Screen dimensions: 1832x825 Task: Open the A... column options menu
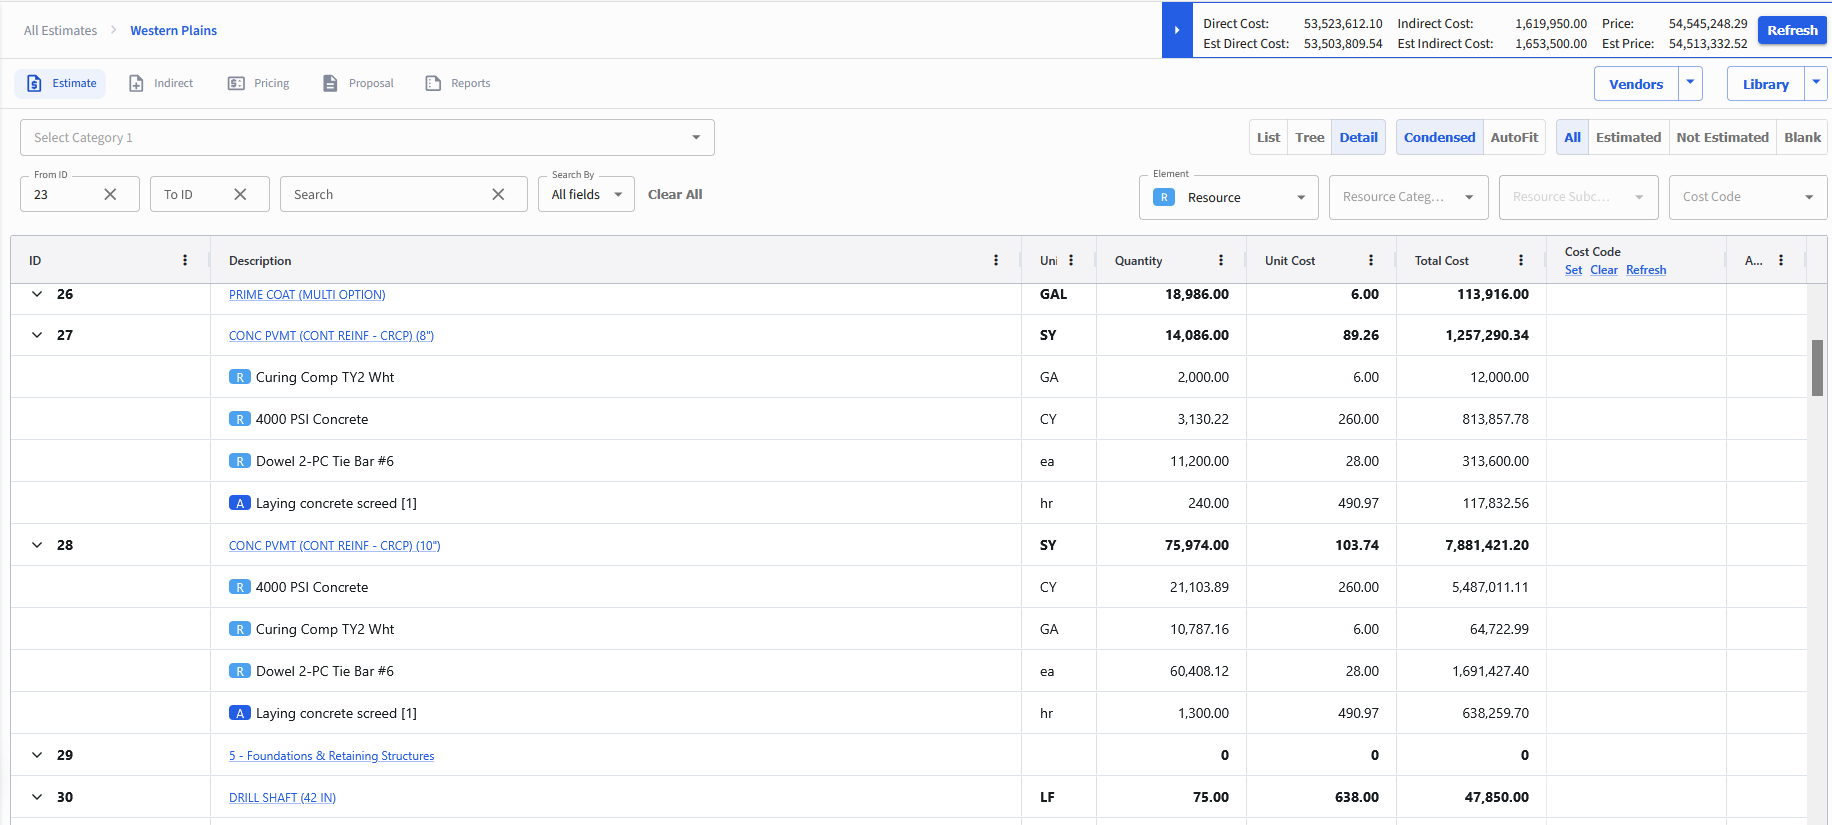click(1781, 260)
